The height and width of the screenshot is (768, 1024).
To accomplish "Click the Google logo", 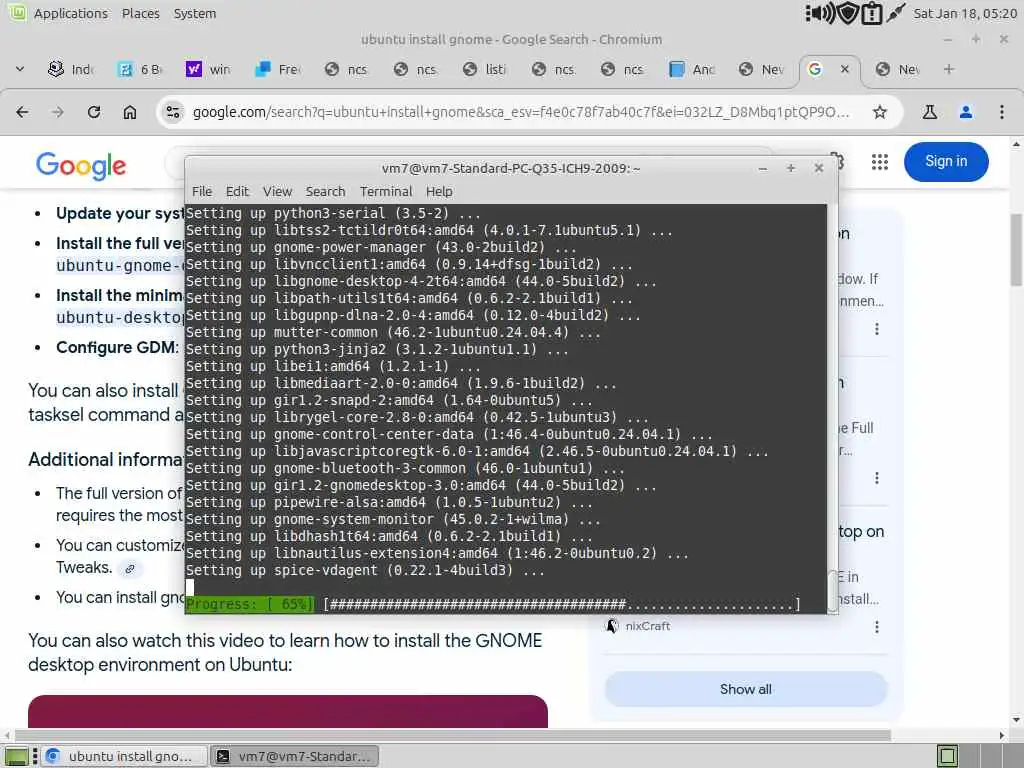I will click(81, 166).
